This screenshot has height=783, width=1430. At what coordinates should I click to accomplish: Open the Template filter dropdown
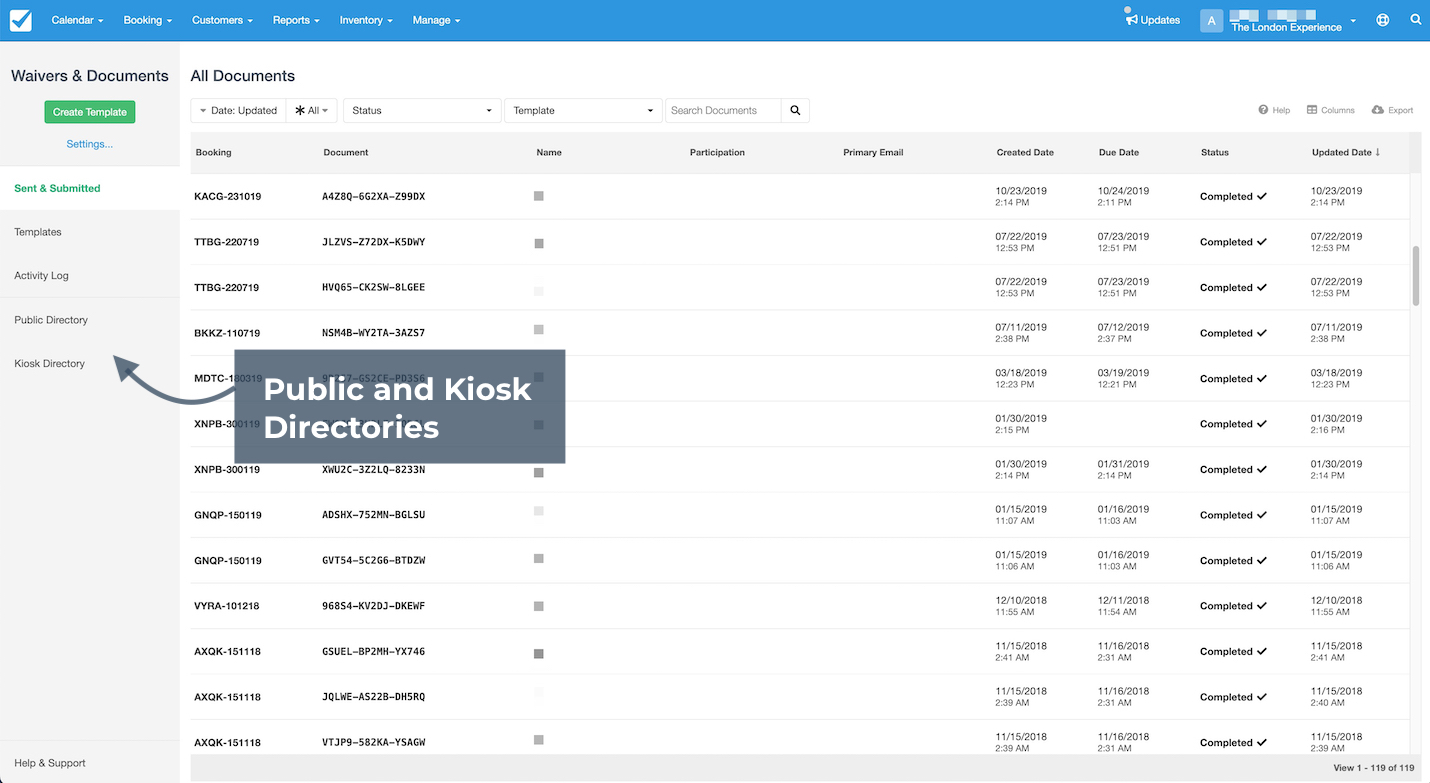click(x=583, y=111)
